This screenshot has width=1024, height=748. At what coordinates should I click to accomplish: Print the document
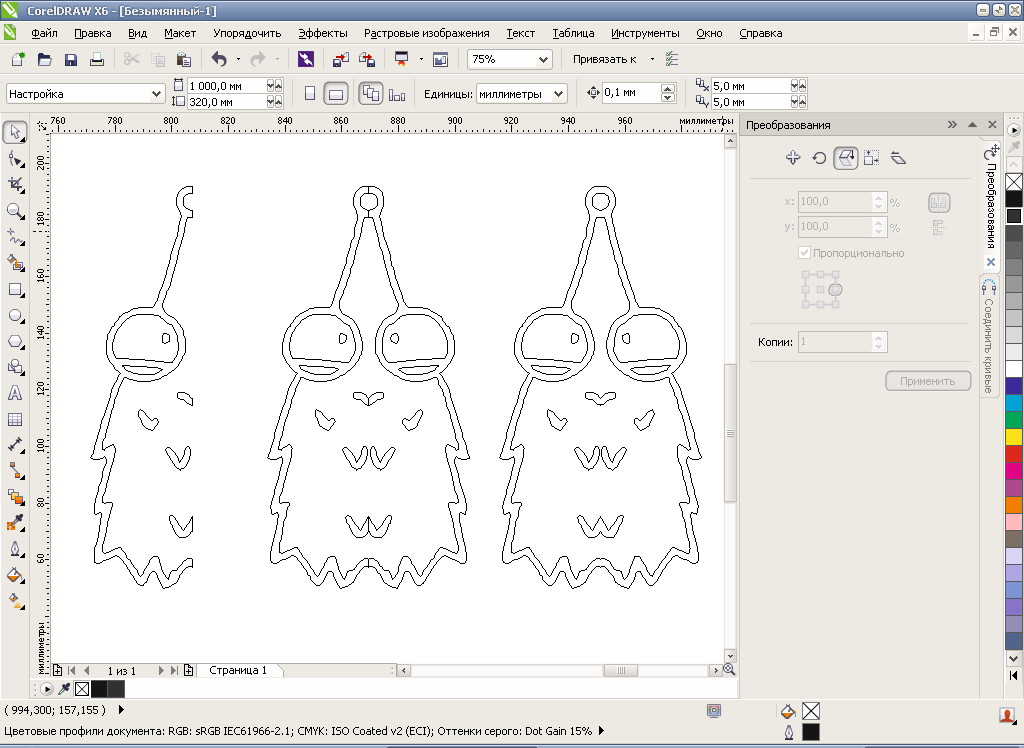coord(97,59)
